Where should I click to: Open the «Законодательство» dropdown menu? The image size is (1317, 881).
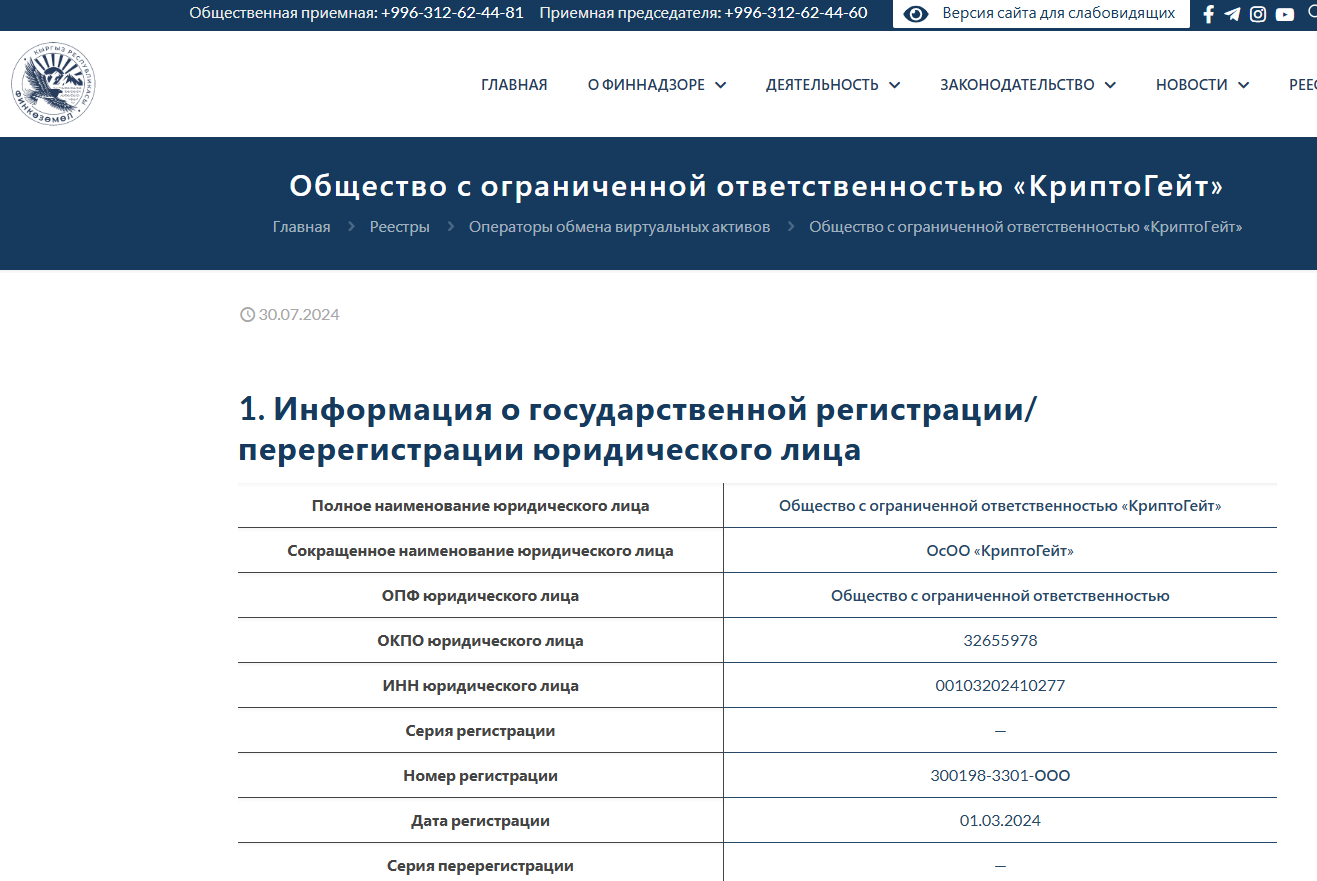(1027, 85)
